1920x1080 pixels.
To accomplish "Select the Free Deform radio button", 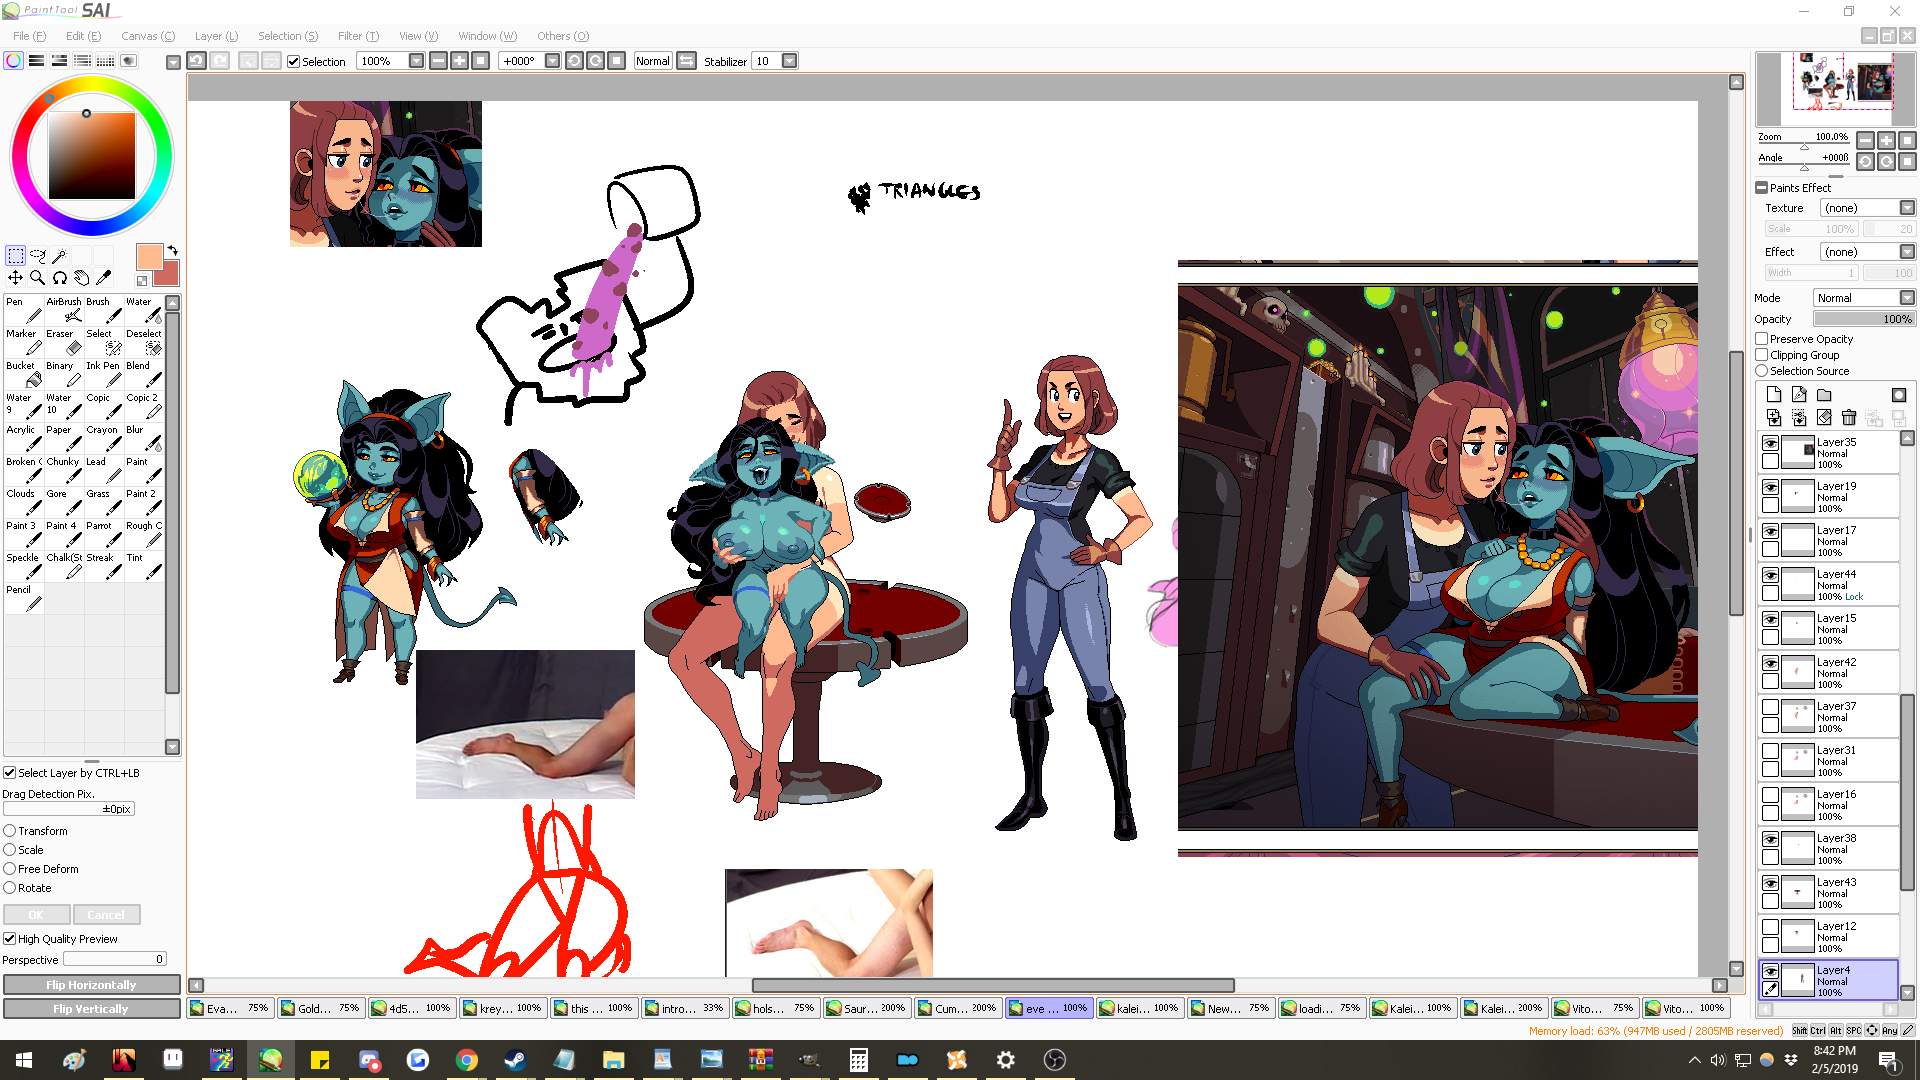I will (10, 869).
